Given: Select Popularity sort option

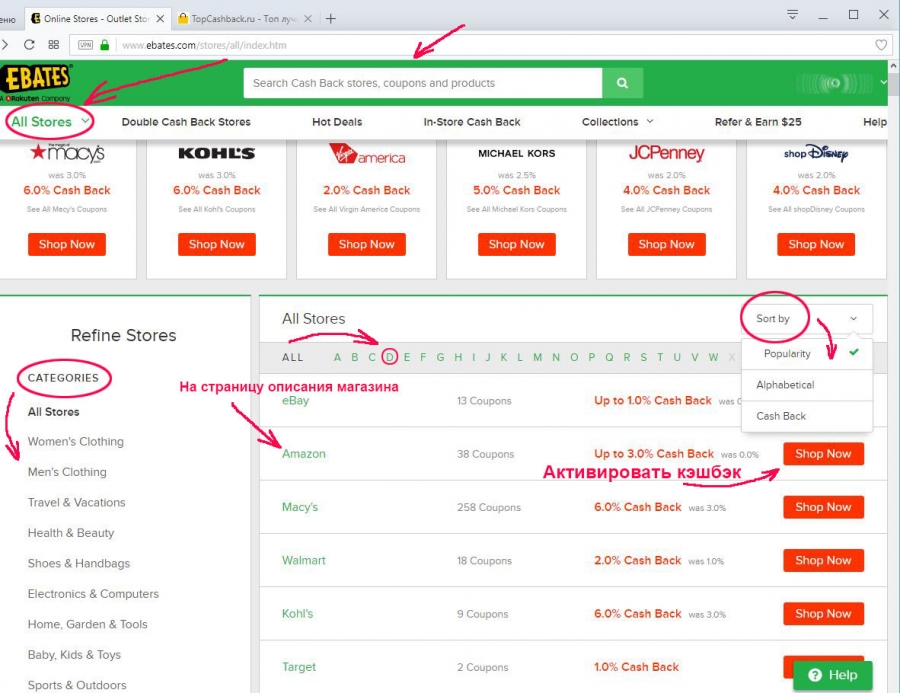Looking at the screenshot, I should click(x=807, y=354).
